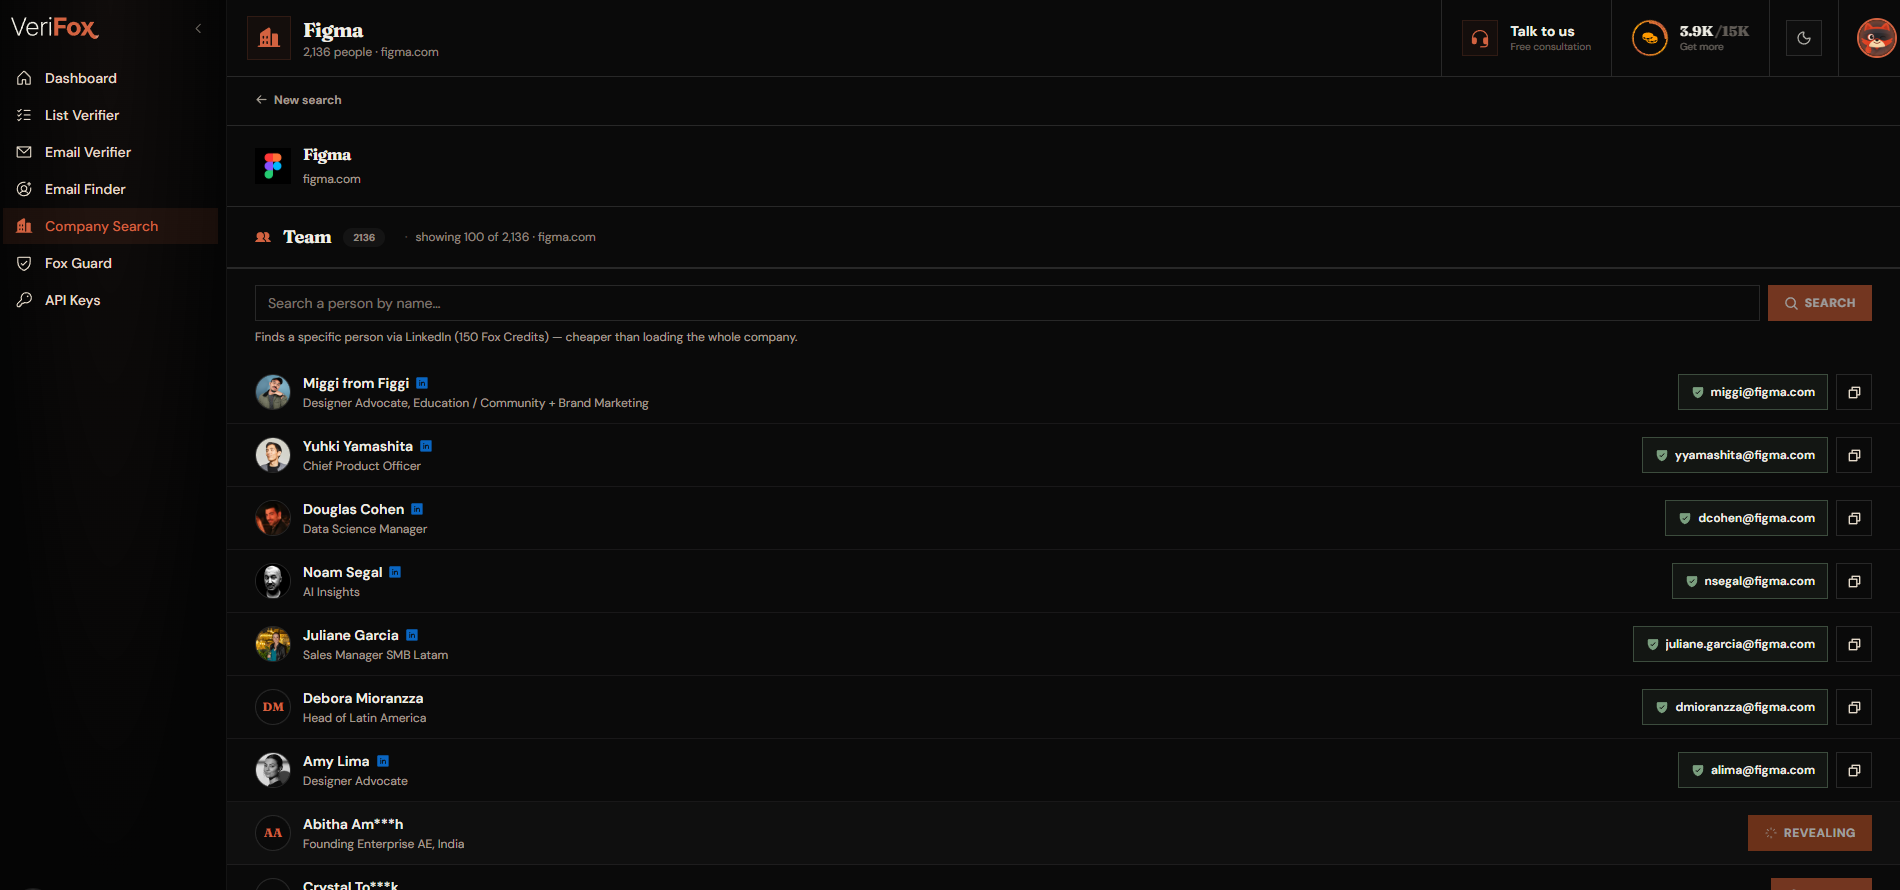Open Yuhki Yamashita LinkedIn icon
1900x890 pixels.
[426, 446]
